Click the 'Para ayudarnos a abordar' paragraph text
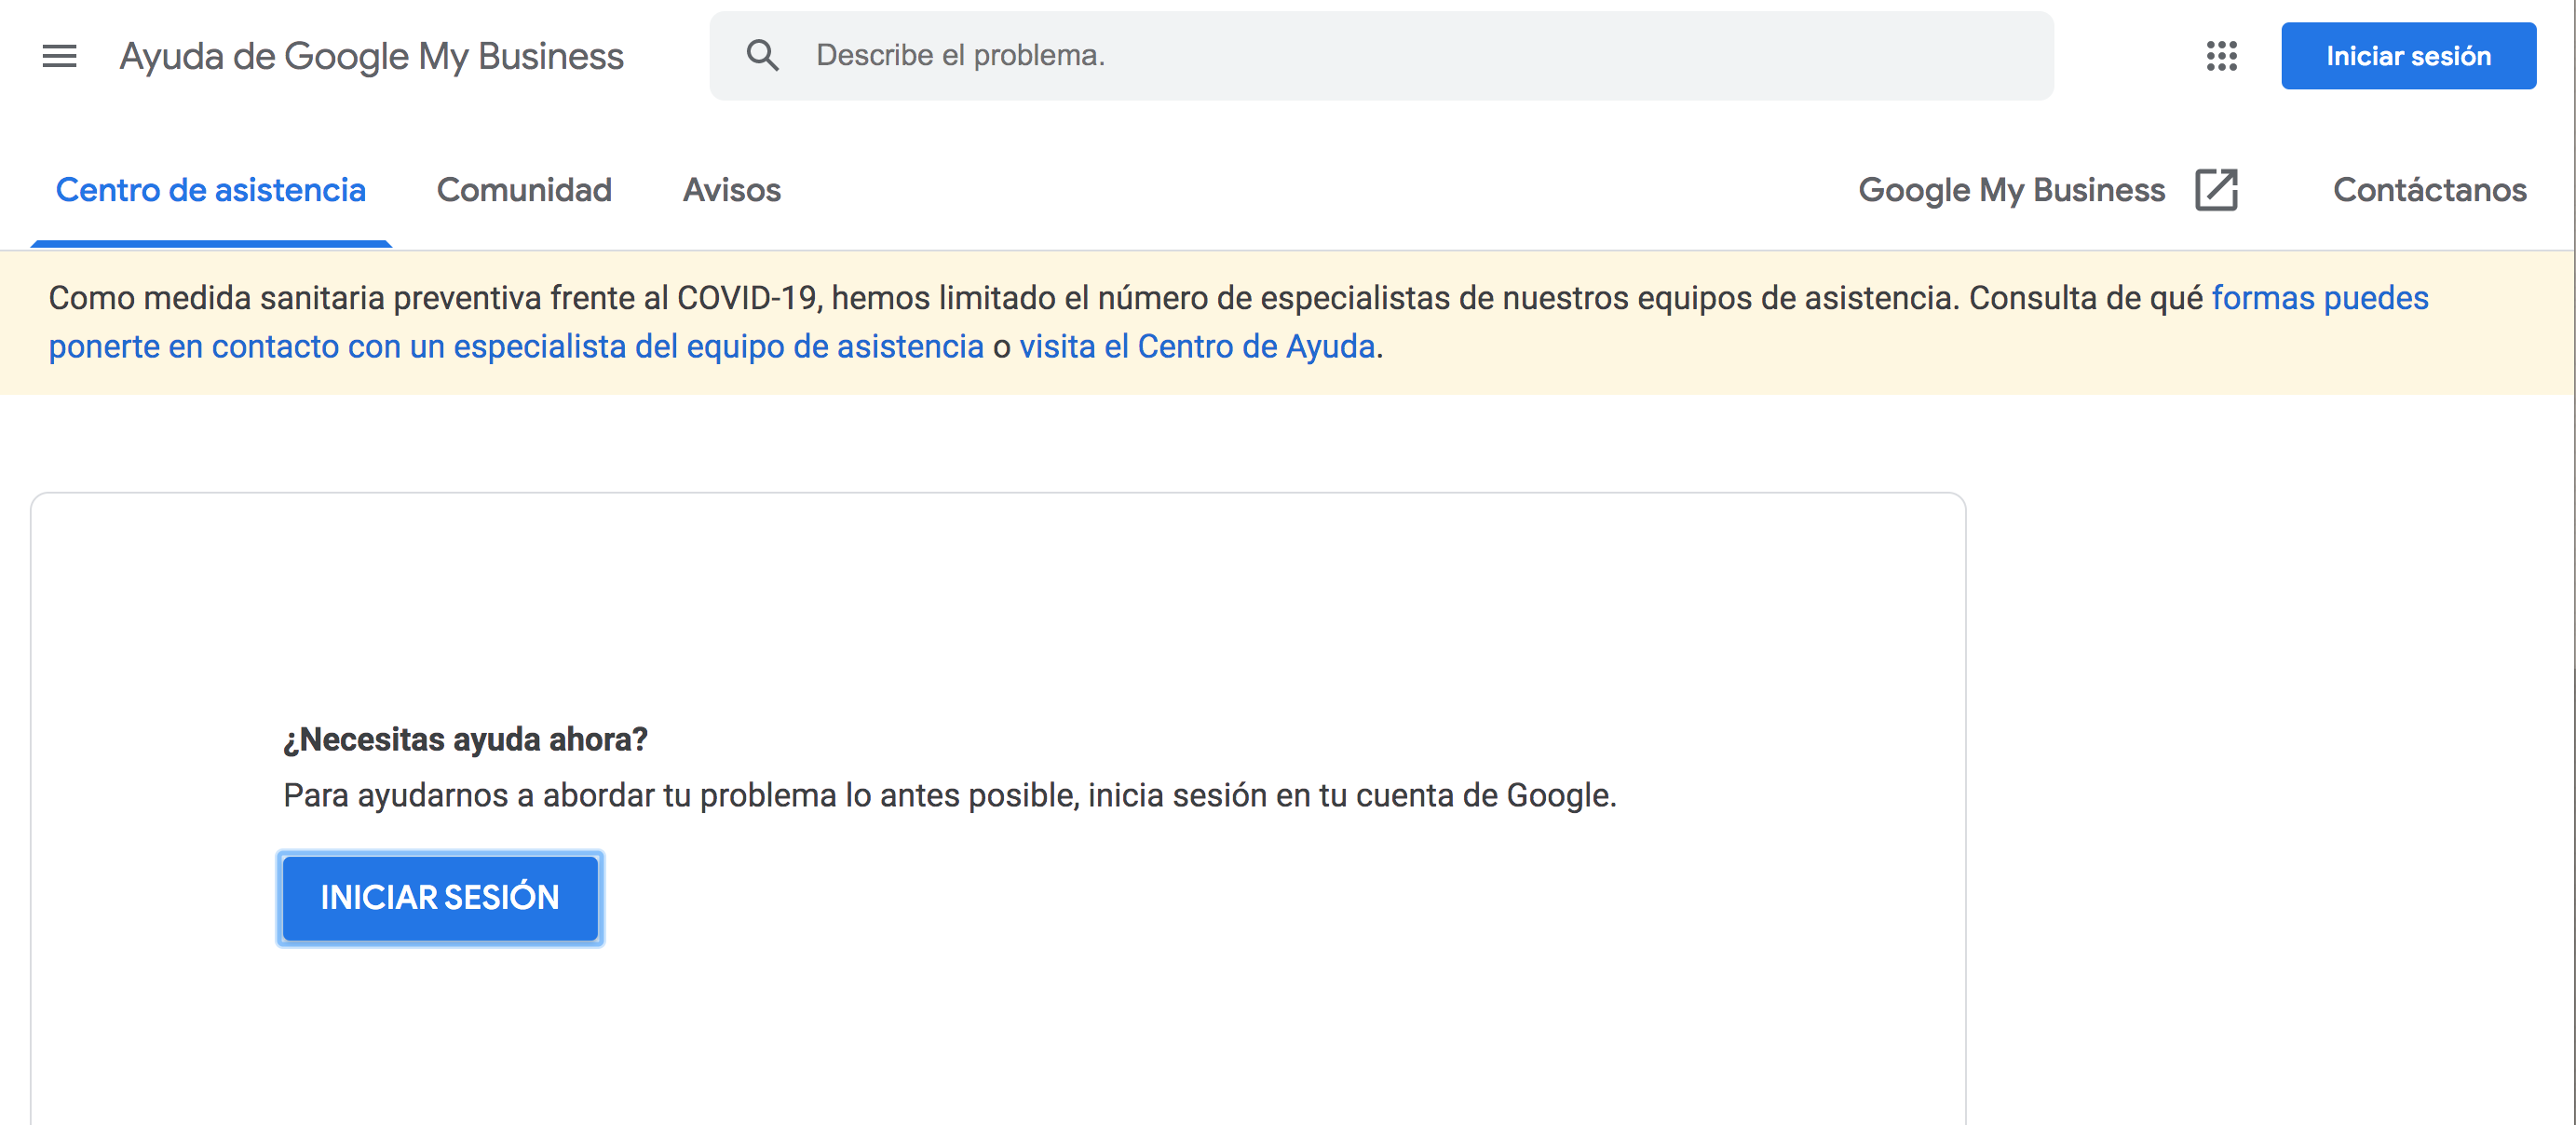The image size is (2576, 1125). click(x=949, y=795)
